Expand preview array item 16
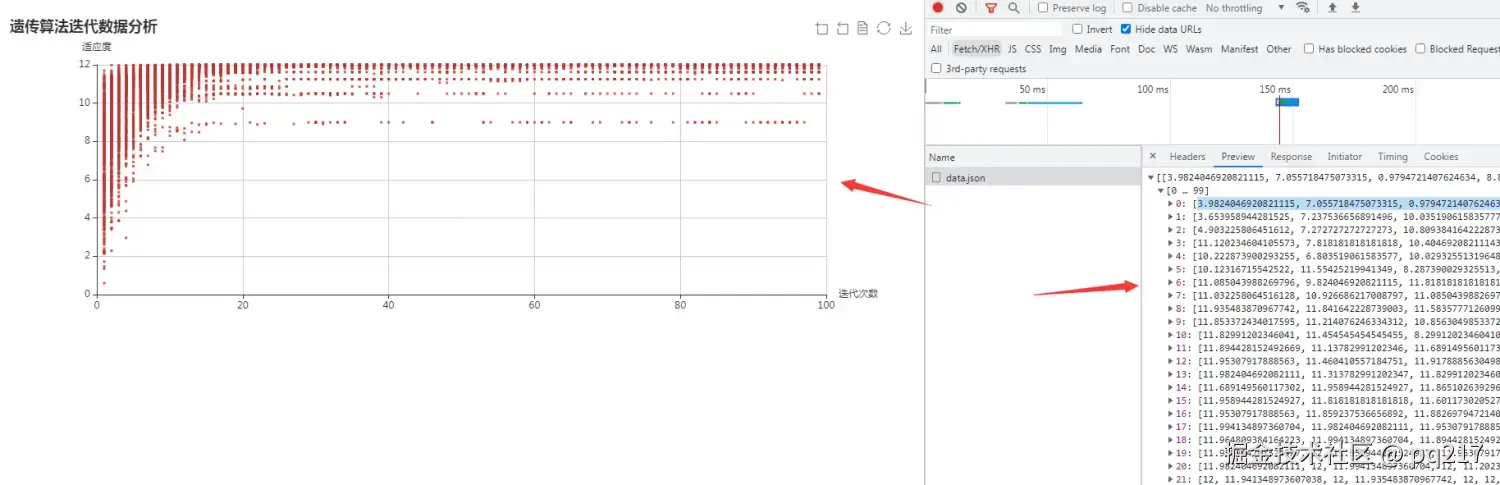This screenshot has height=485, width=1500. 1171,412
